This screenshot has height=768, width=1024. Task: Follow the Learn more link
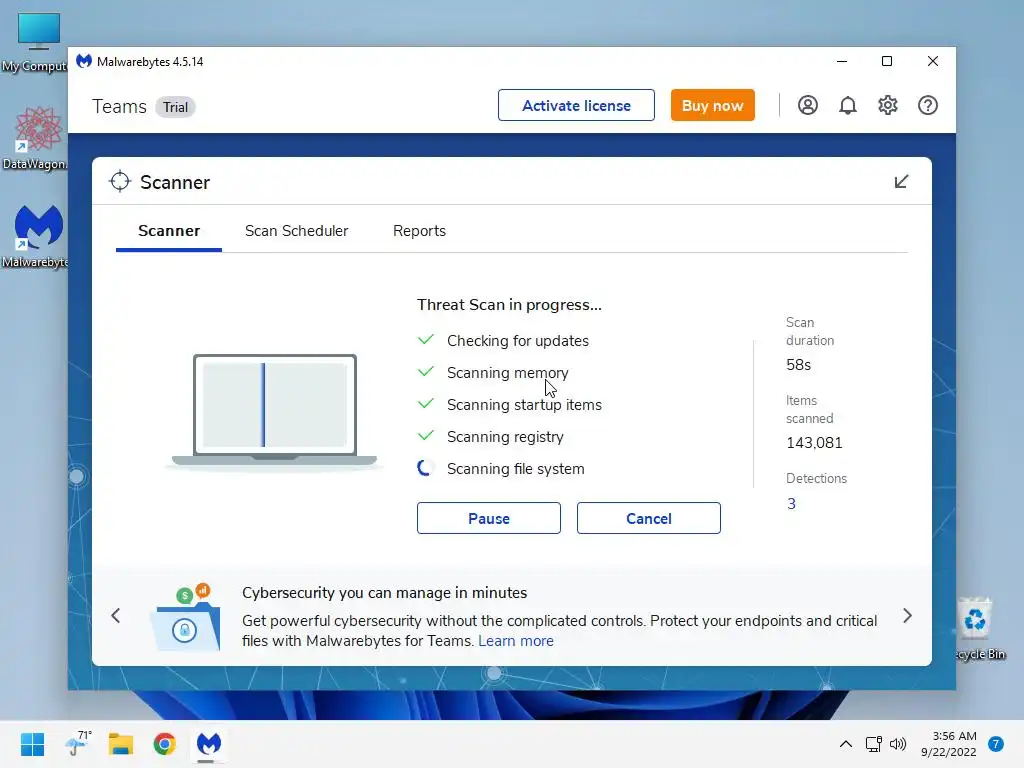pyautogui.click(x=516, y=641)
